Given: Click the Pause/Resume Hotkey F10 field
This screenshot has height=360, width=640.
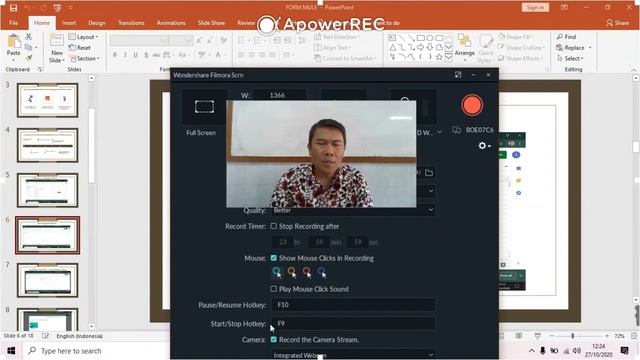Looking at the screenshot, I should tap(353, 304).
